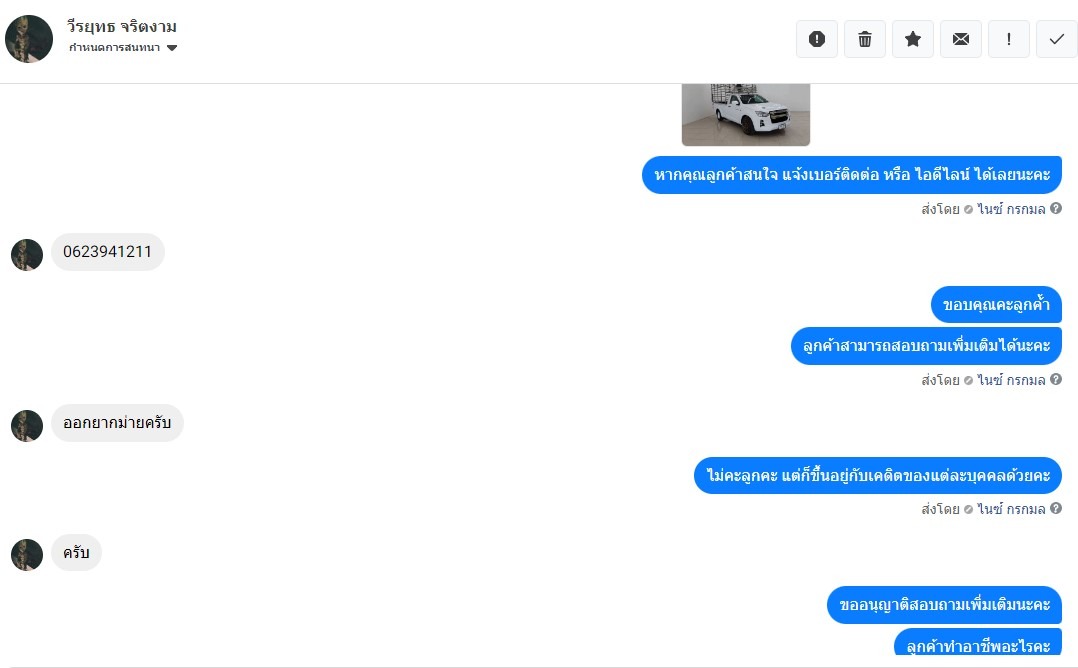Expand the 'กำหนดการสนทนา' dropdown arrow

coord(172,47)
